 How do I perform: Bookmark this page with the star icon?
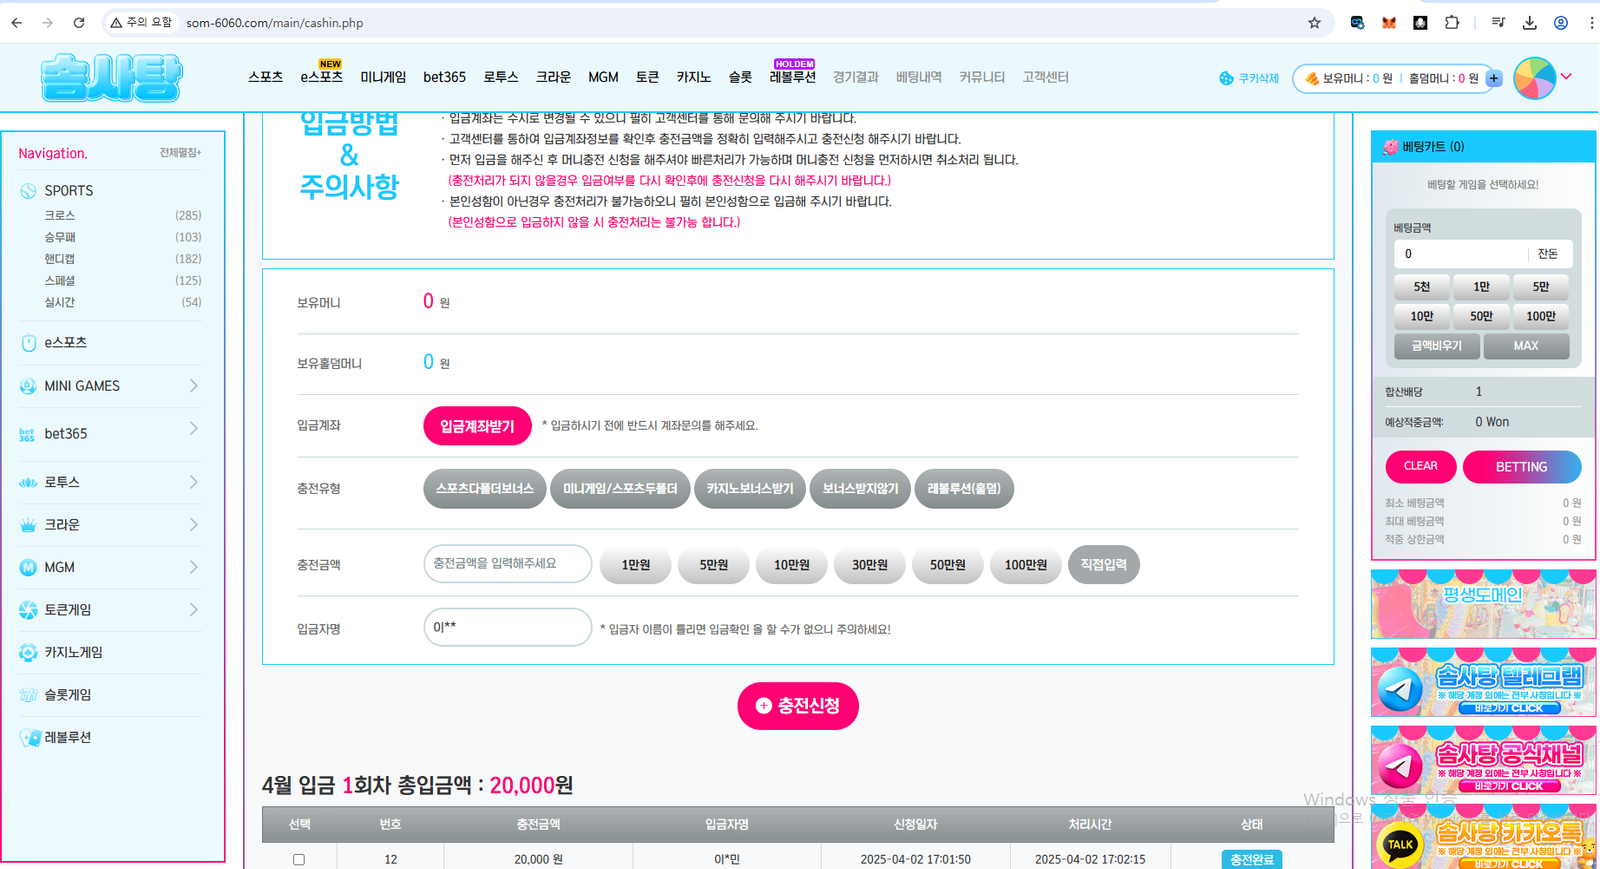click(1314, 22)
